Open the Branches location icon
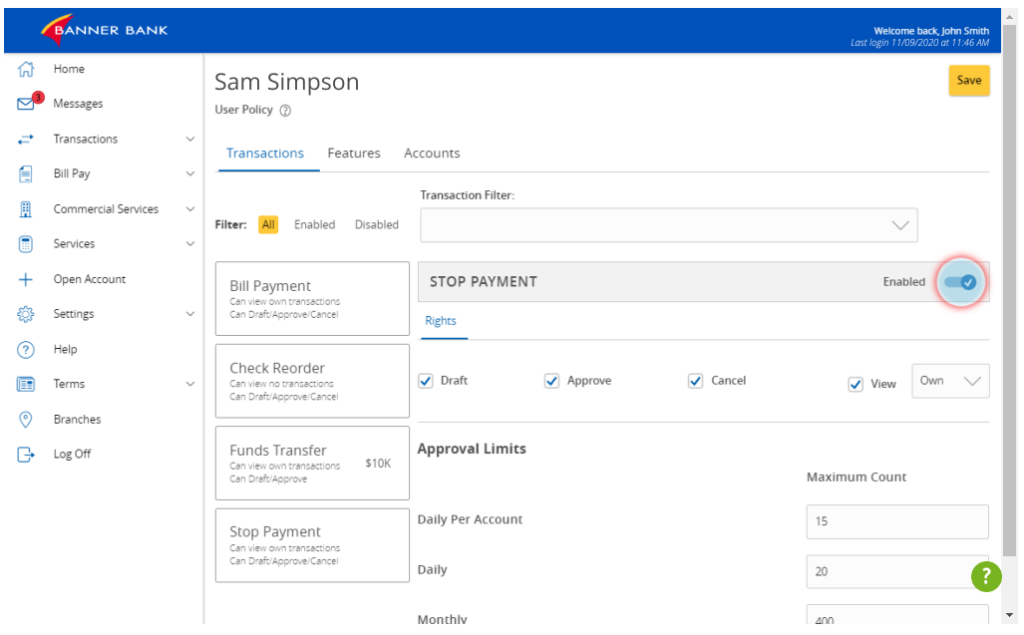The width and height of the screenshot is (1024, 635). click(24, 418)
